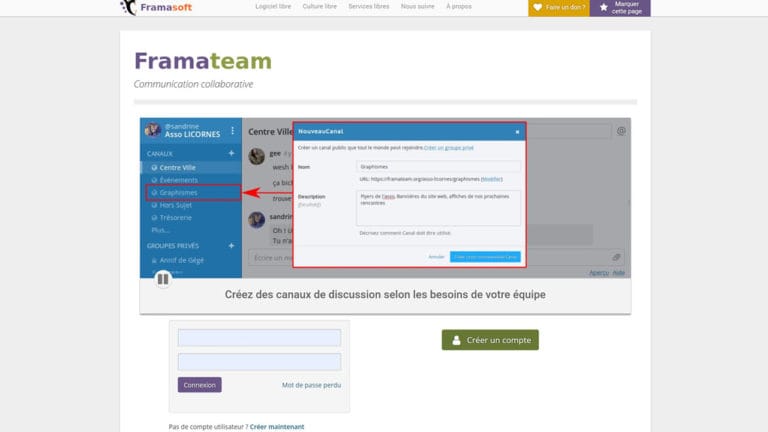Click the Marquer cette page button
Image resolution: width=768 pixels, height=432 pixels.
click(x=620, y=8)
